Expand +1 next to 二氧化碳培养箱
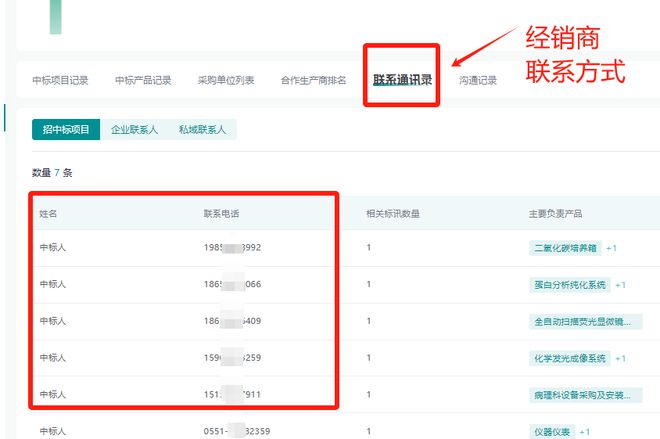660x439 pixels. coord(612,248)
